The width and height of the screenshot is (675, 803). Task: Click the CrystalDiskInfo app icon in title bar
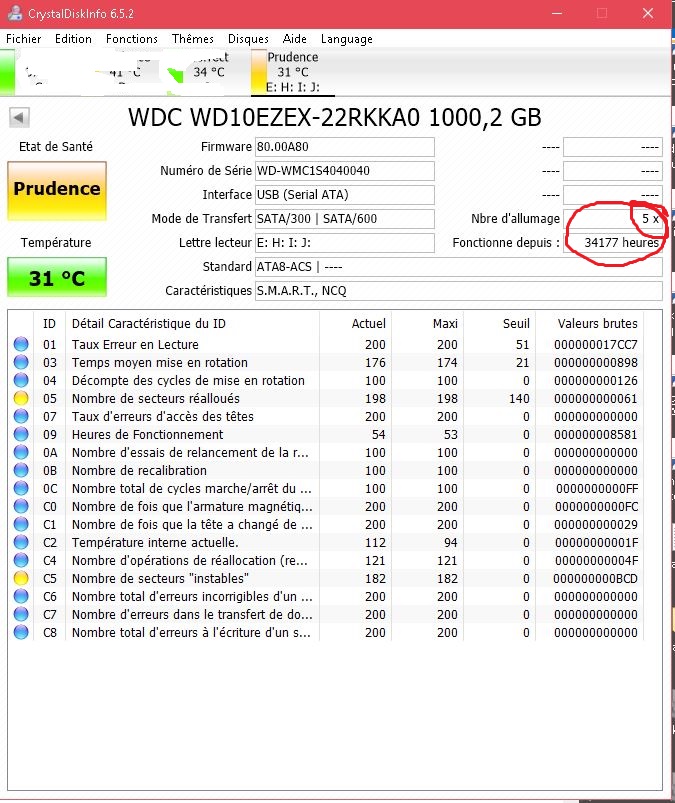pyautogui.click(x=14, y=13)
